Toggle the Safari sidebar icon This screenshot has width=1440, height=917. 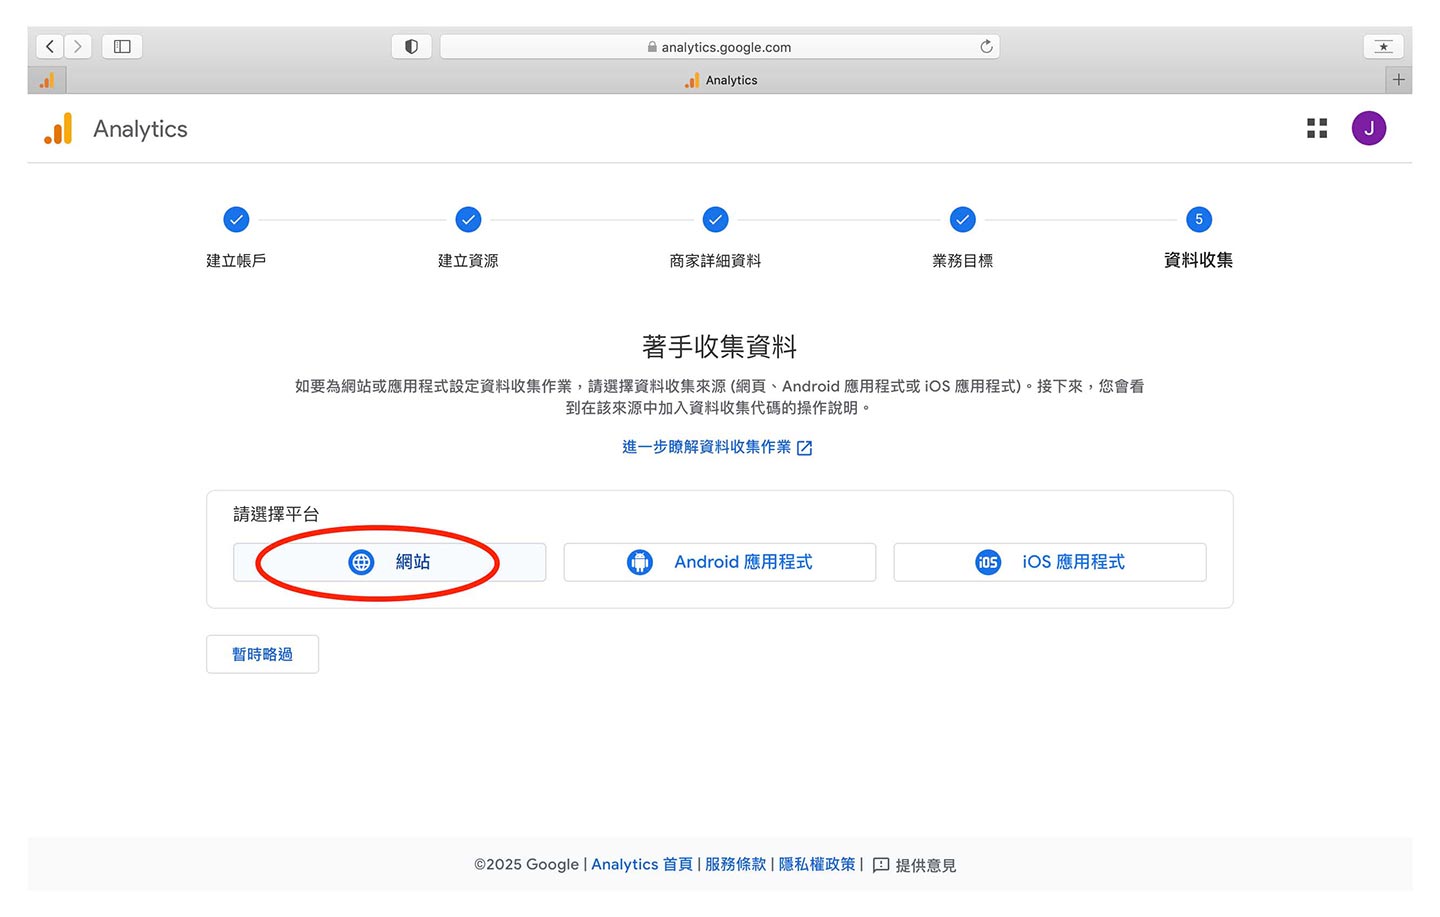point(122,46)
